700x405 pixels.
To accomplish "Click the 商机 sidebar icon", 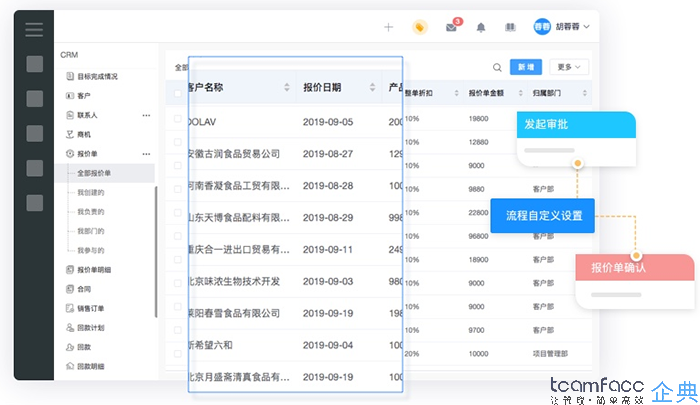I will 70,134.
